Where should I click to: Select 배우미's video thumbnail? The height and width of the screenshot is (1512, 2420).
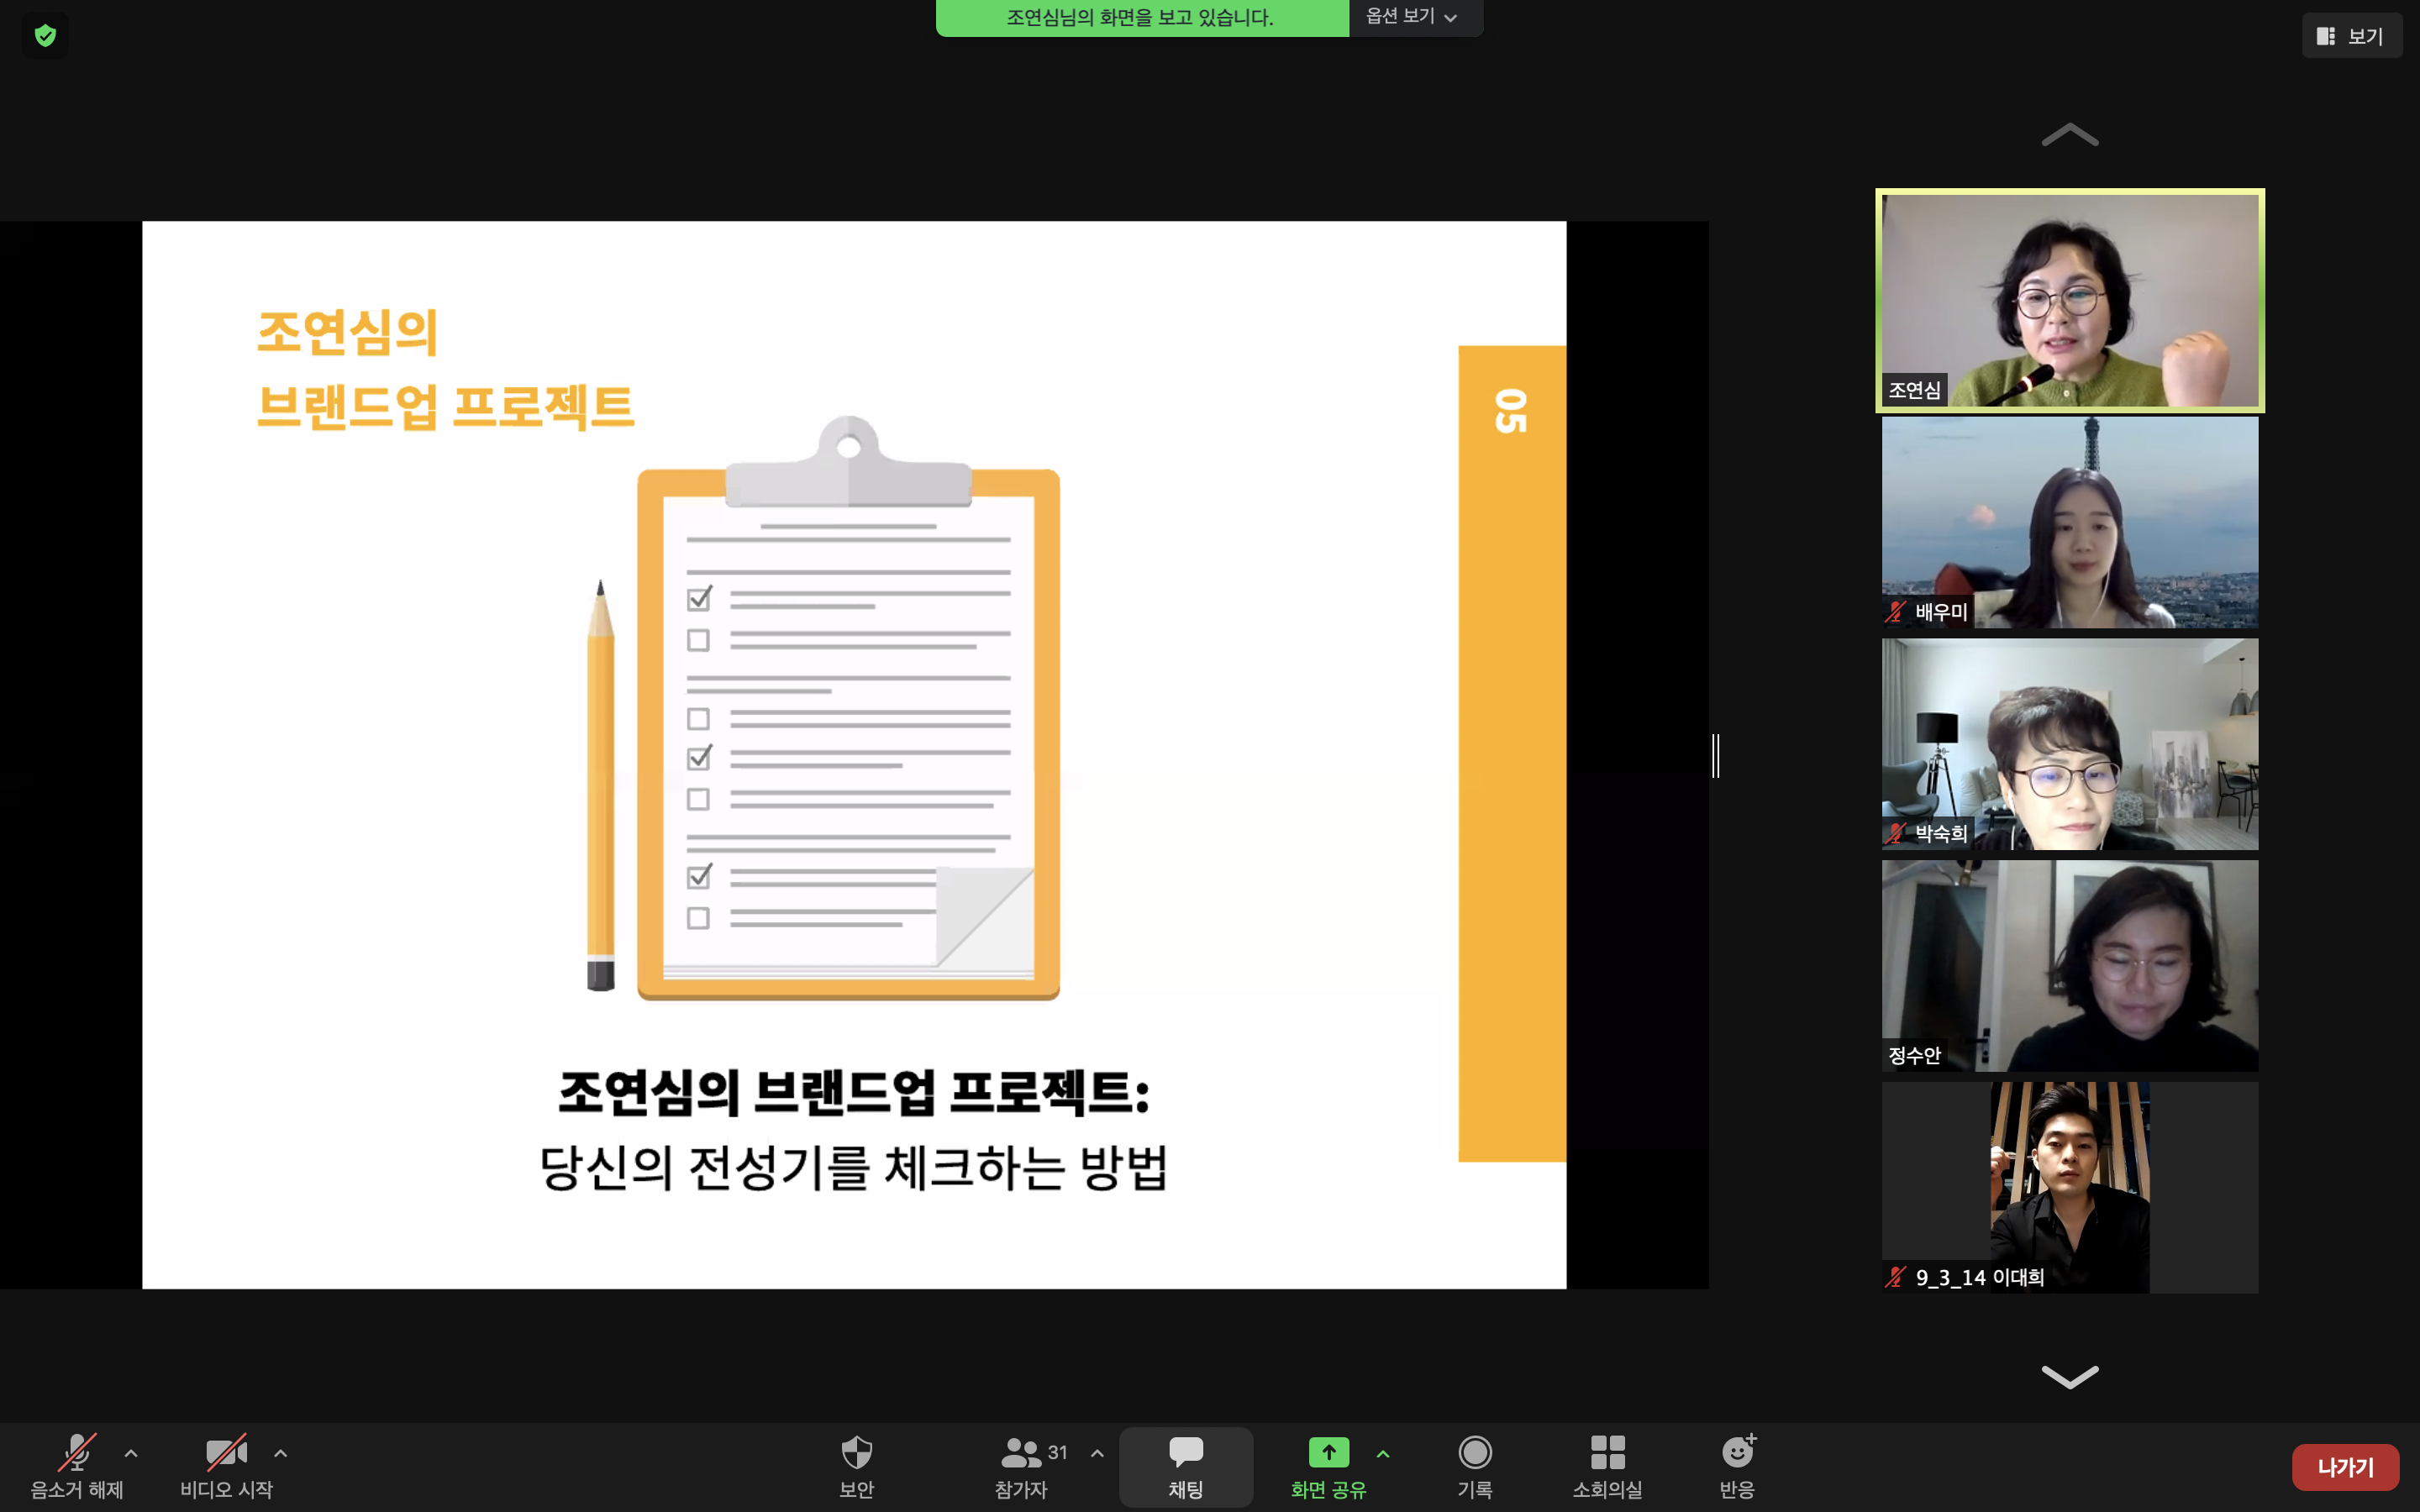coord(2069,522)
